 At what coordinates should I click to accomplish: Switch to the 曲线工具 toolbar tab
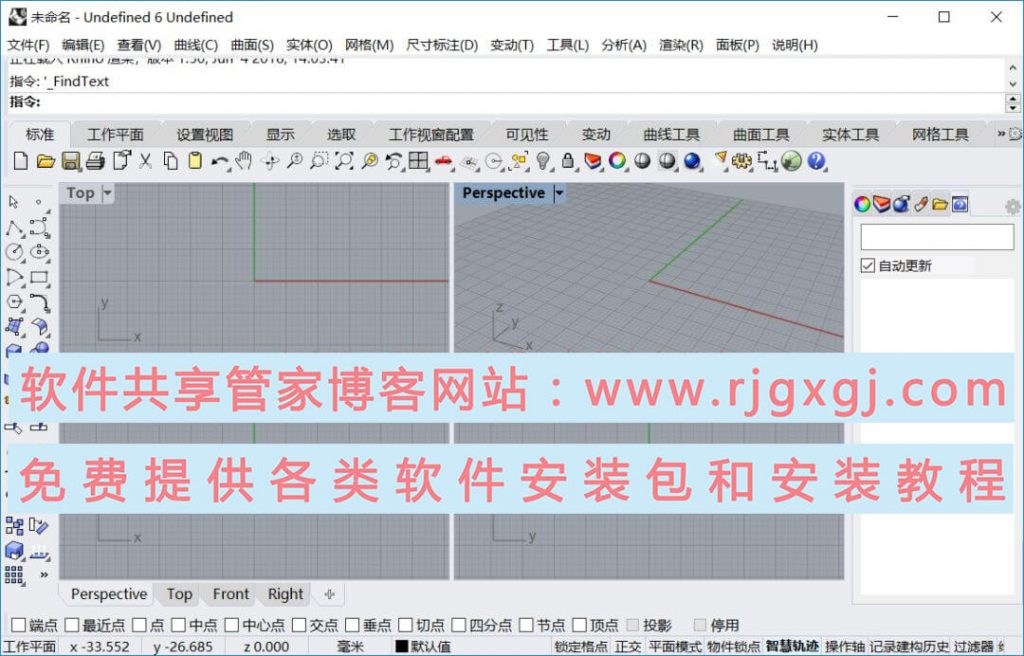click(x=671, y=135)
